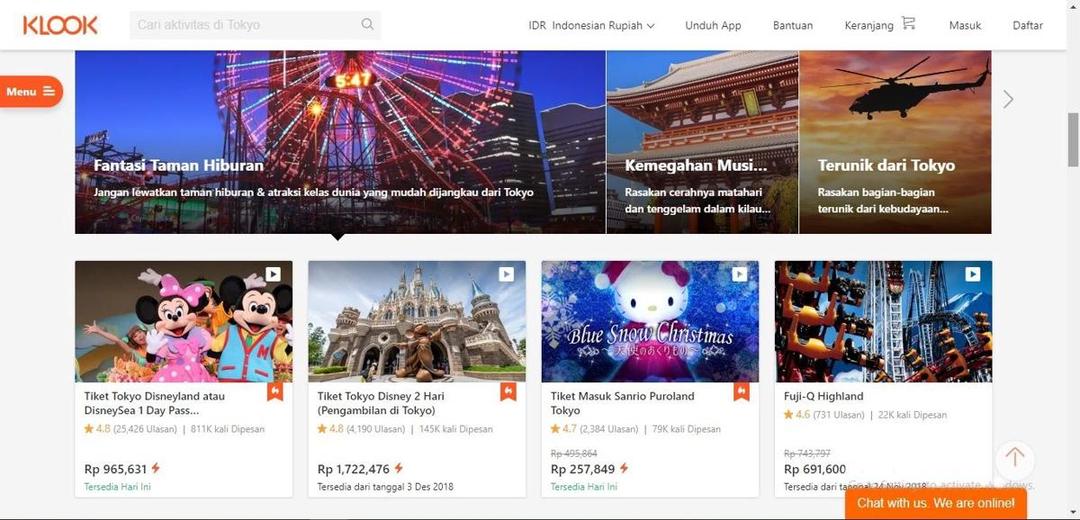Click the KLOOK logo
Screen dimensions: 1080x520
[x=60, y=25]
